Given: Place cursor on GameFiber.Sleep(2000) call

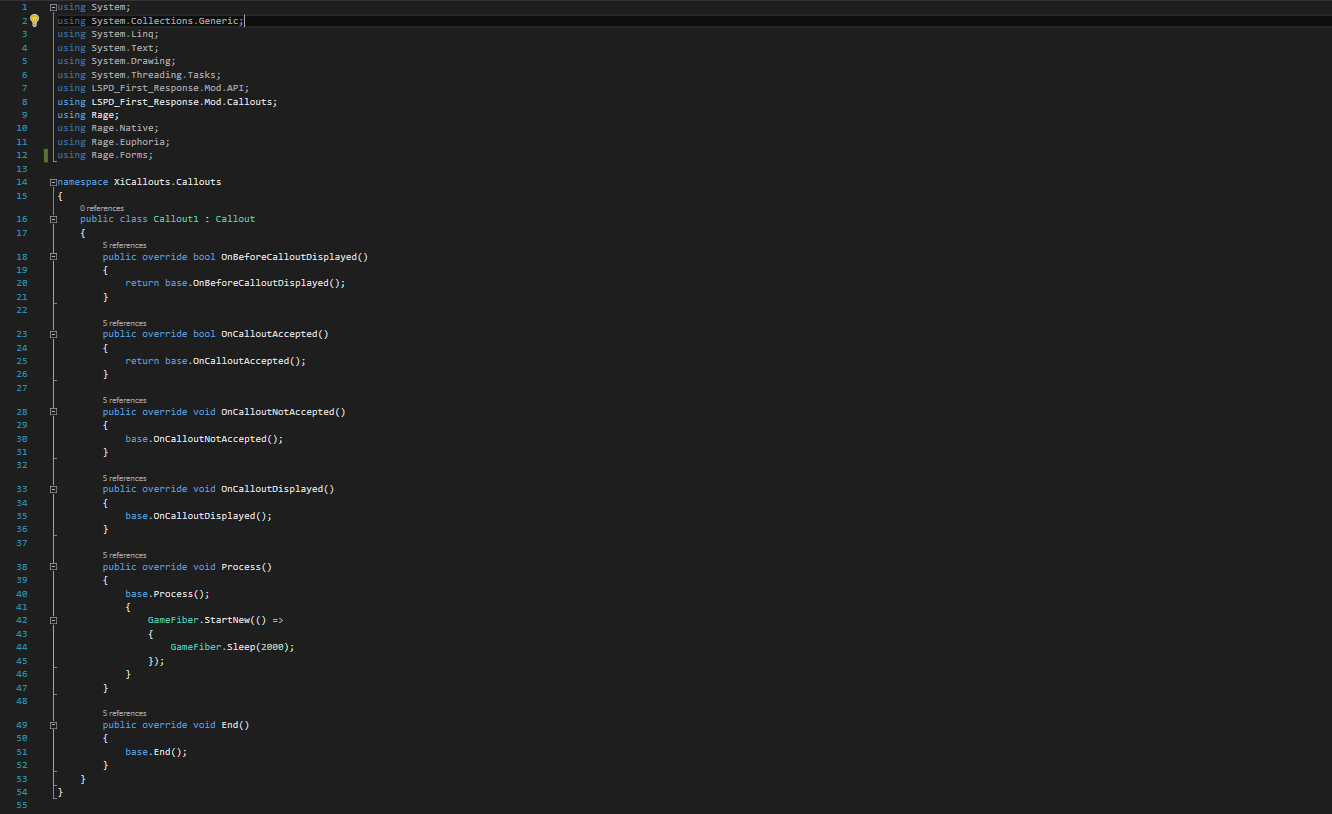Looking at the screenshot, I should click(x=232, y=647).
